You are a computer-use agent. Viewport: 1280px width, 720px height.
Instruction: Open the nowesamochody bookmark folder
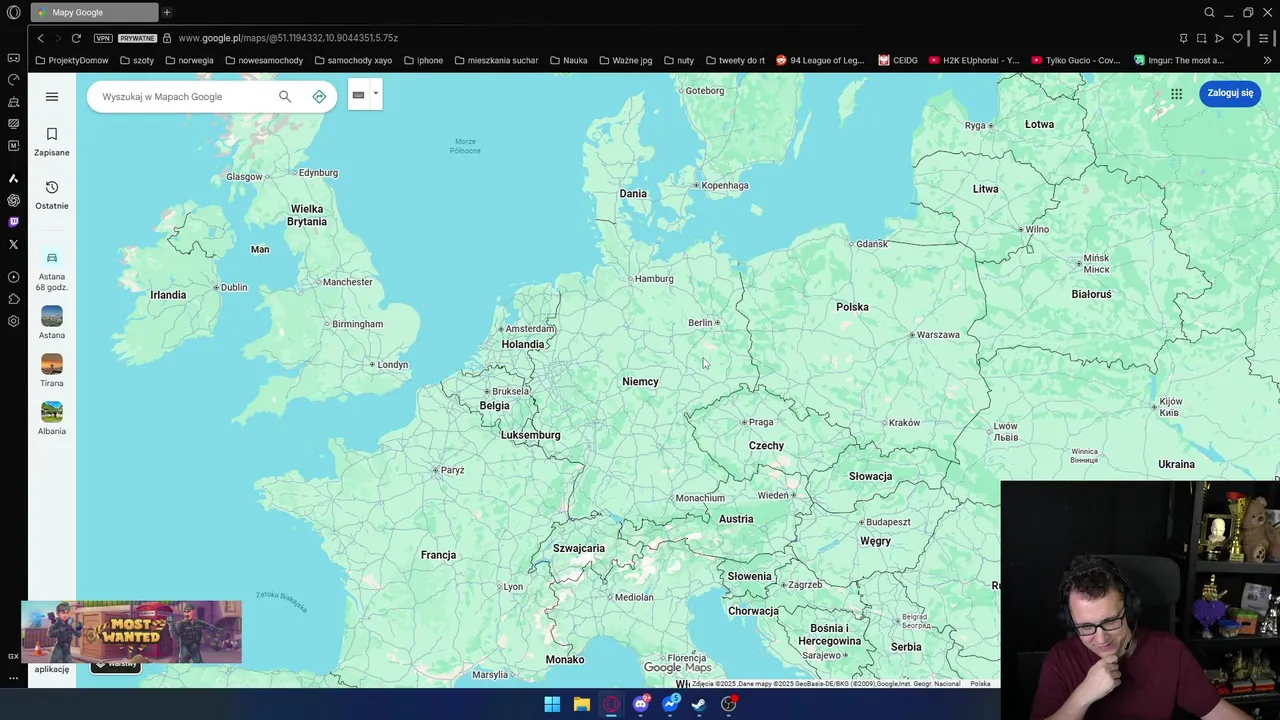point(264,60)
